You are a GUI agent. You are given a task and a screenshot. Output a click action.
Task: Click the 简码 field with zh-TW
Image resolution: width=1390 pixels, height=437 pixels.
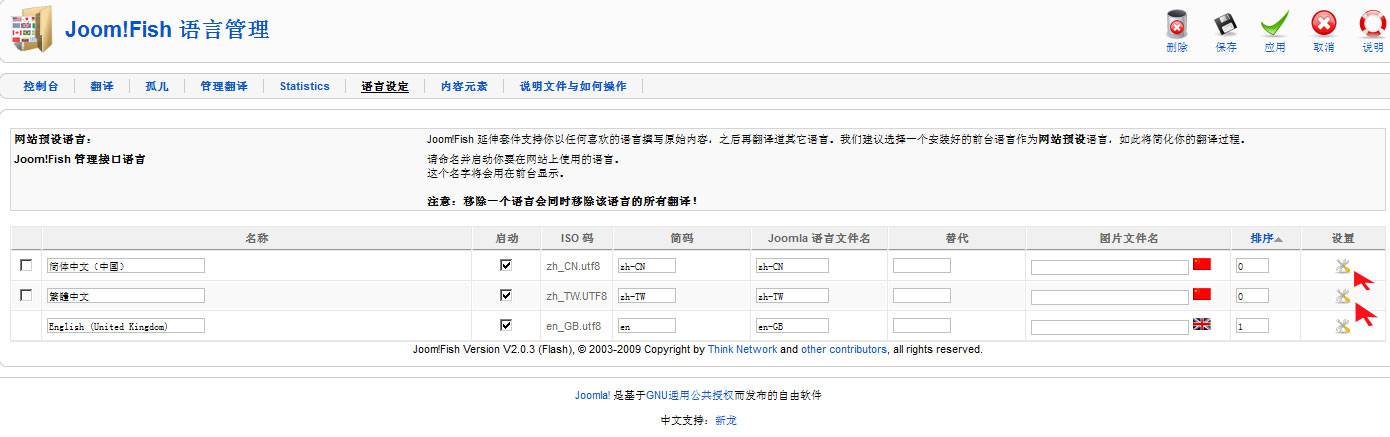(647, 296)
